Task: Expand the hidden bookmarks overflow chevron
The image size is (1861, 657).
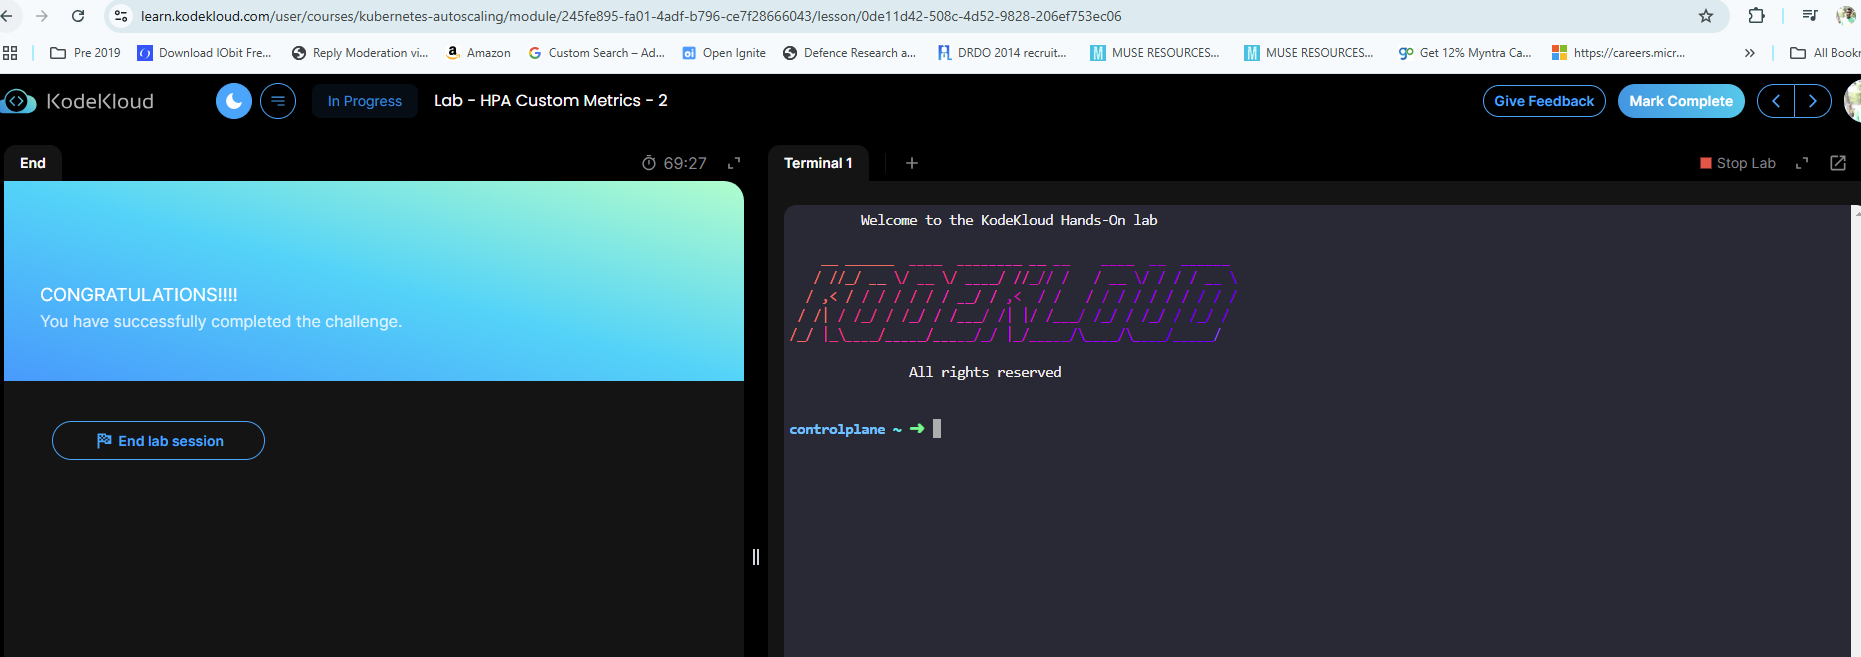Action: pyautogui.click(x=1749, y=53)
